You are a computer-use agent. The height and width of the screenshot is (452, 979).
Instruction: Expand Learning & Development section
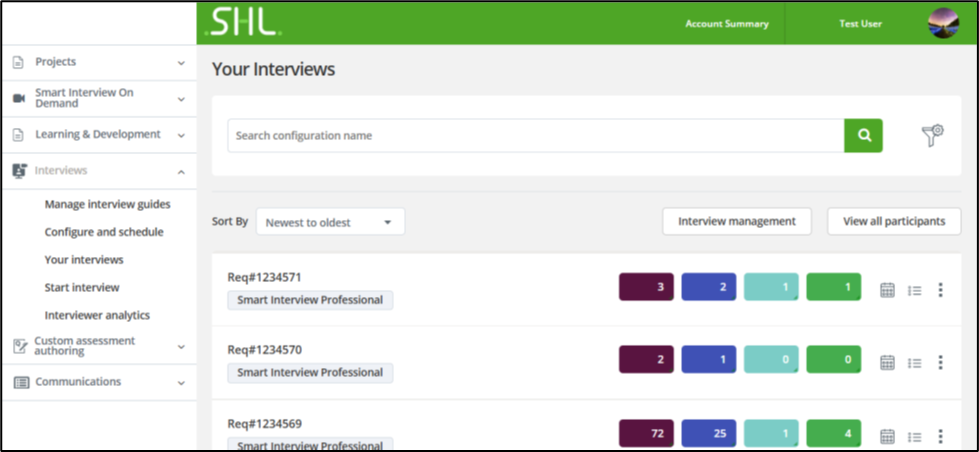pyautogui.click(x=98, y=134)
